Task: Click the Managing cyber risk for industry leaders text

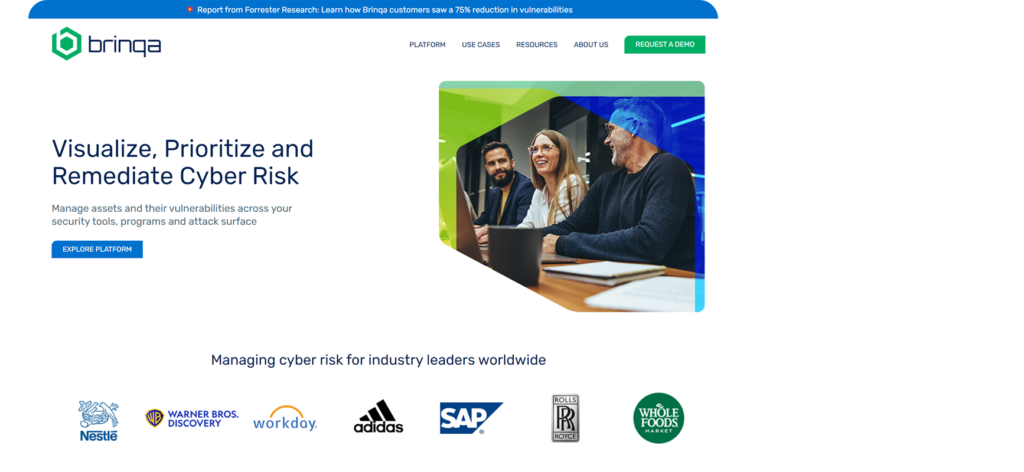Action: tap(378, 360)
